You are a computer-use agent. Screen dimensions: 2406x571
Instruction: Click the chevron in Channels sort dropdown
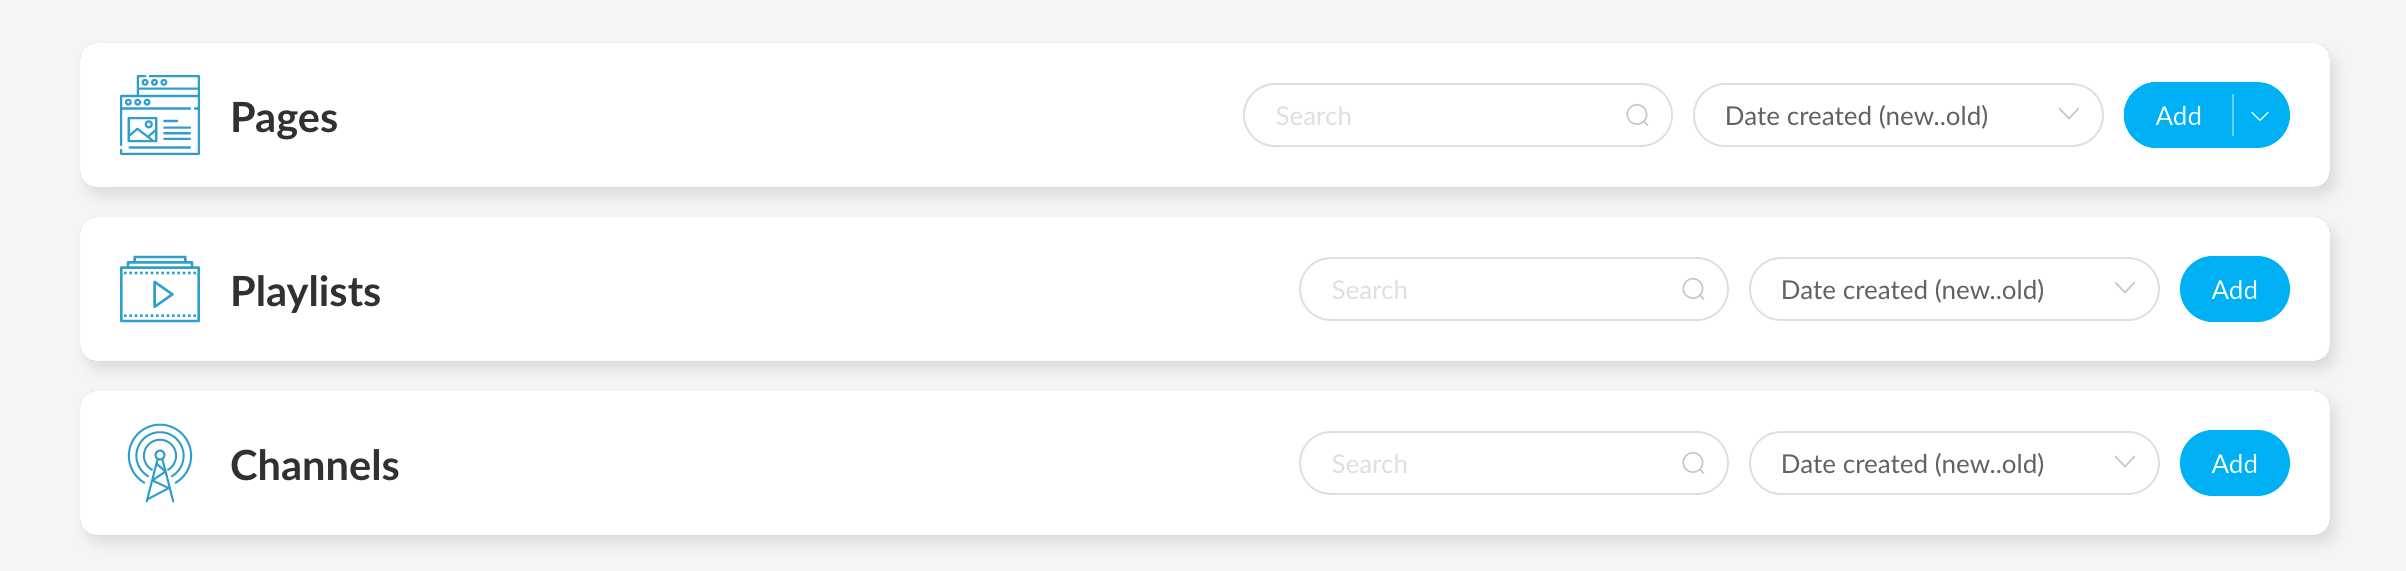(2125, 462)
